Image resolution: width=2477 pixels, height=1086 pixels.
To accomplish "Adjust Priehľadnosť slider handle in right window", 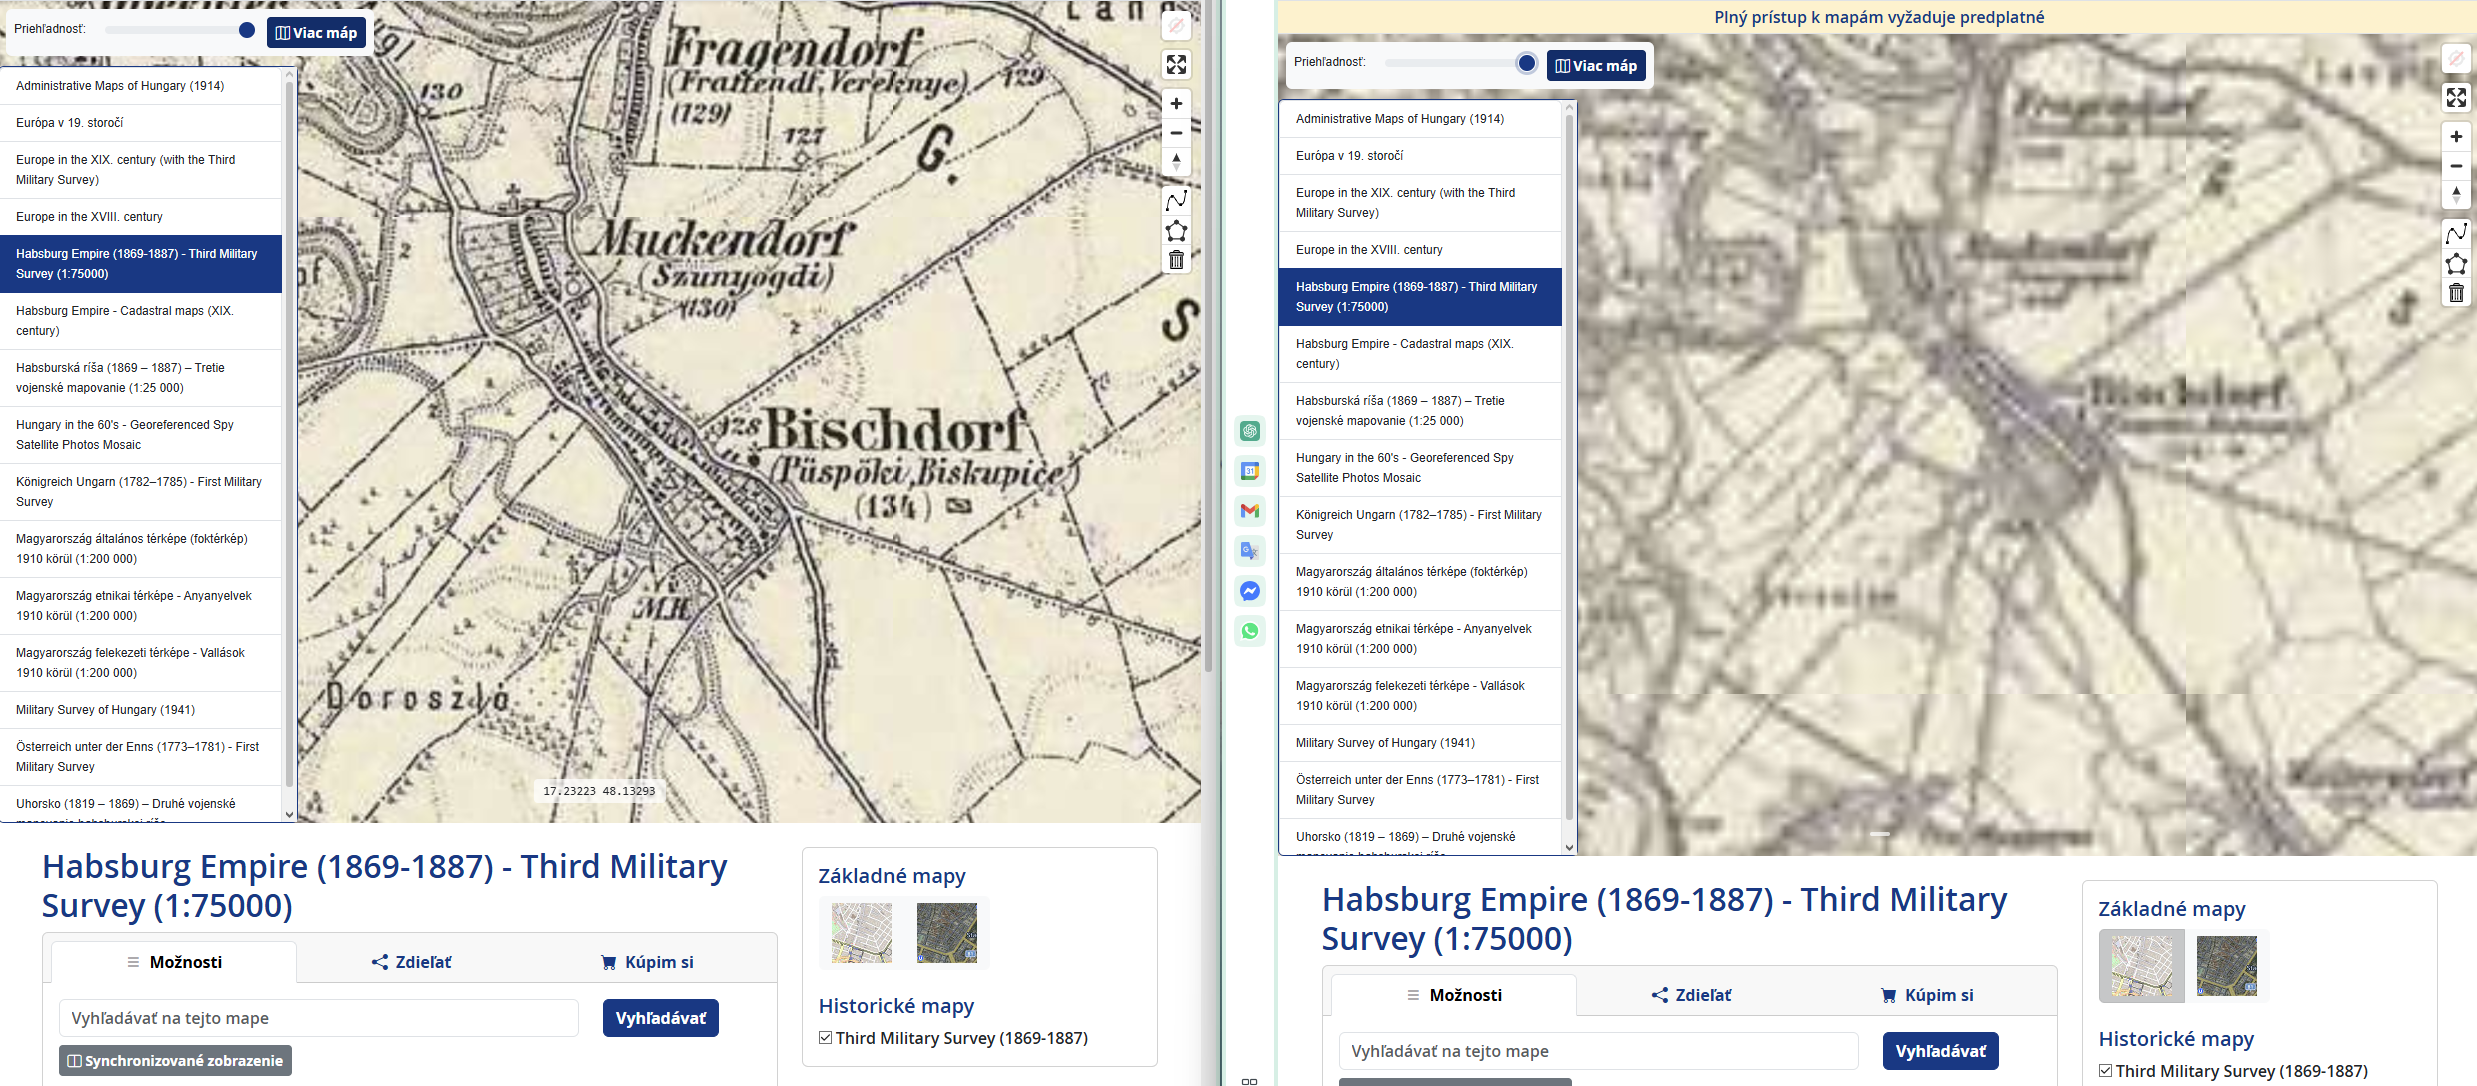I will [1527, 63].
